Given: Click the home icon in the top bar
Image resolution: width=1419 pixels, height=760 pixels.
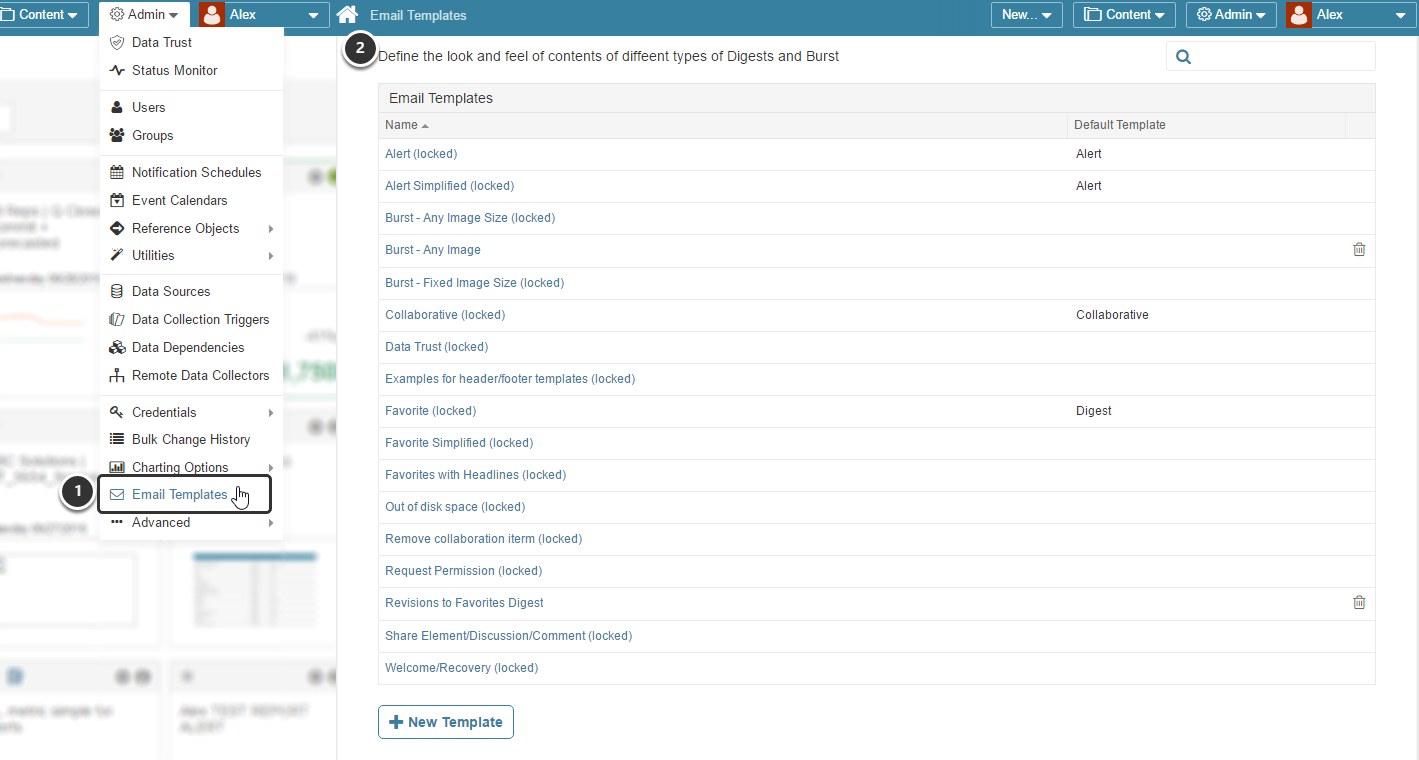Looking at the screenshot, I should pos(346,15).
